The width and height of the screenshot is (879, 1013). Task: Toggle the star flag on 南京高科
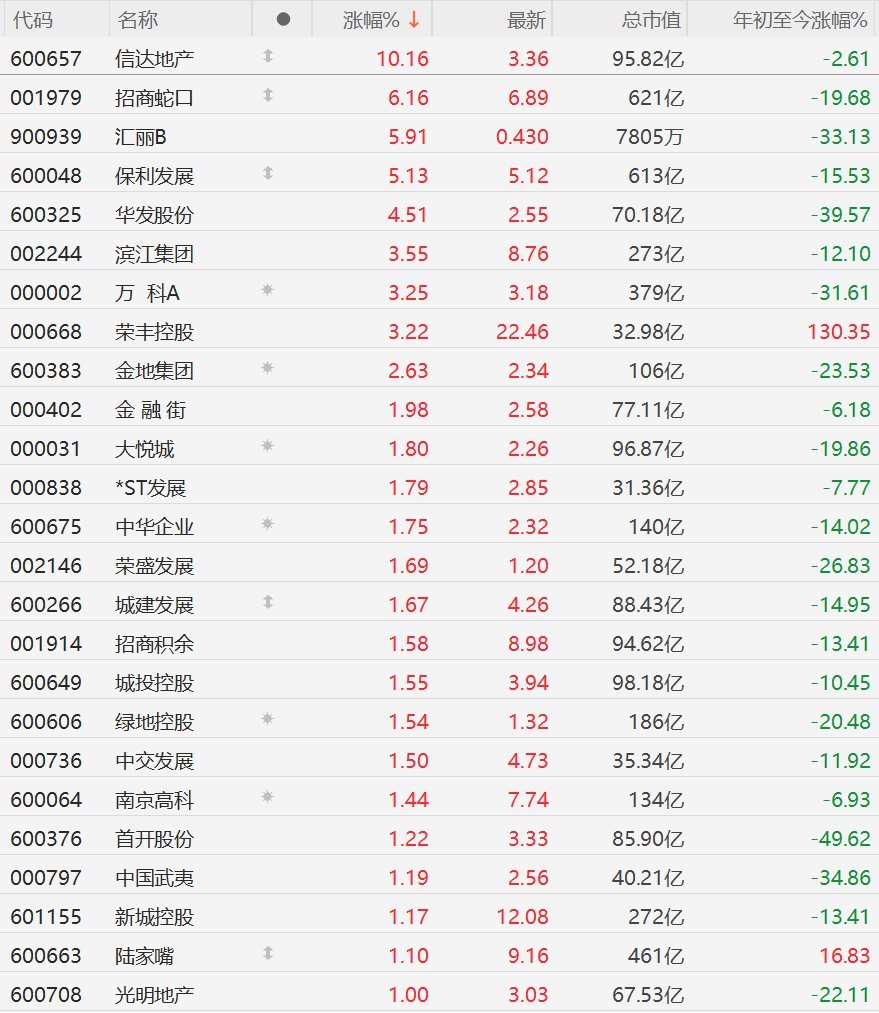(x=267, y=797)
